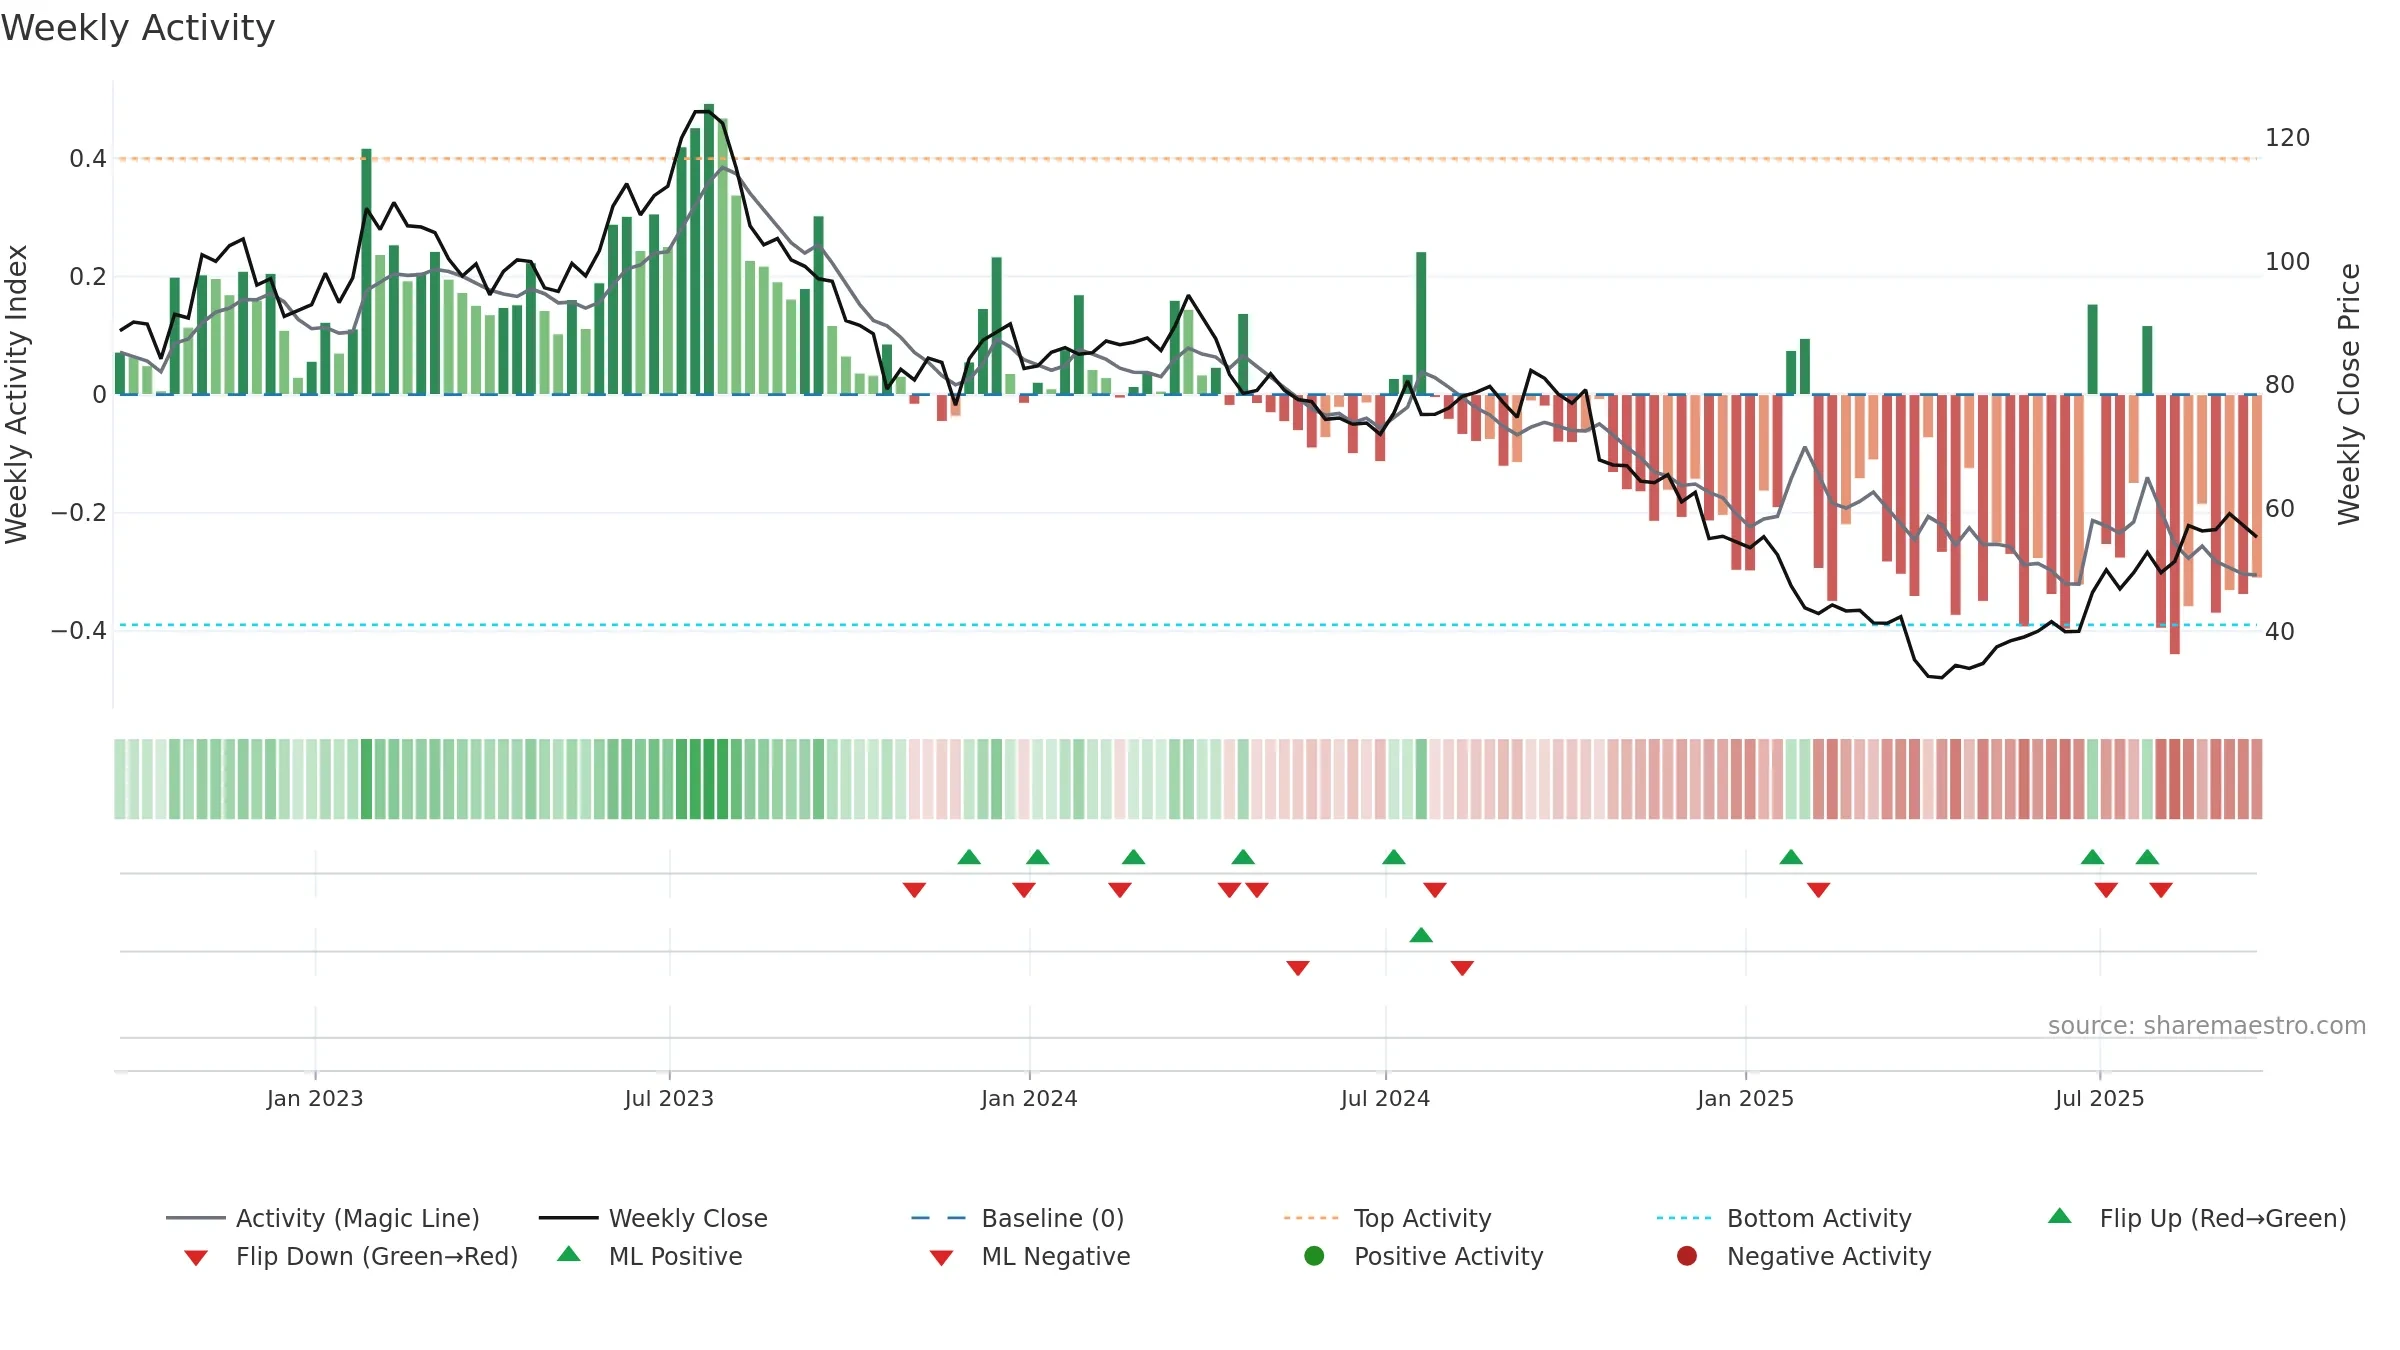This screenshot has width=2400, height=1350.
Task: Click the darkest green heatmap strip cell
Action: [x=709, y=779]
